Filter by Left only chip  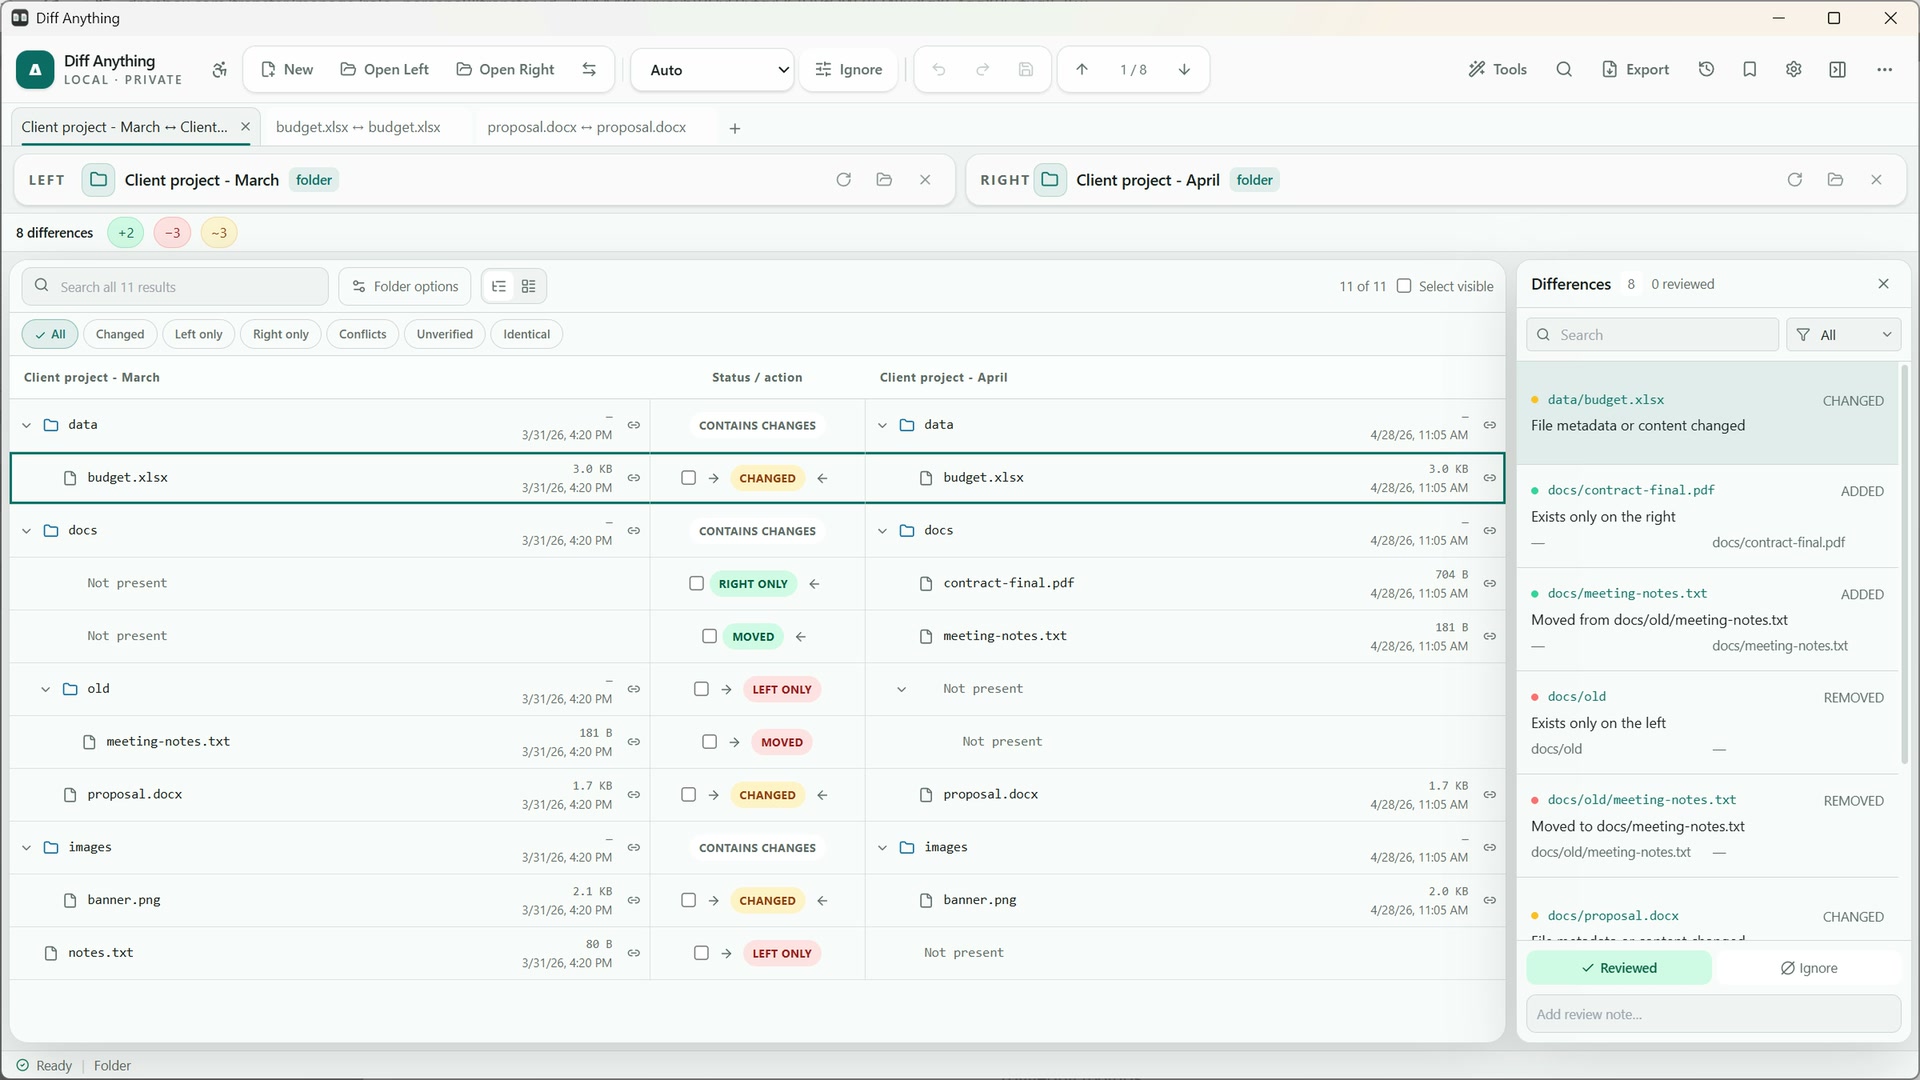click(x=198, y=334)
